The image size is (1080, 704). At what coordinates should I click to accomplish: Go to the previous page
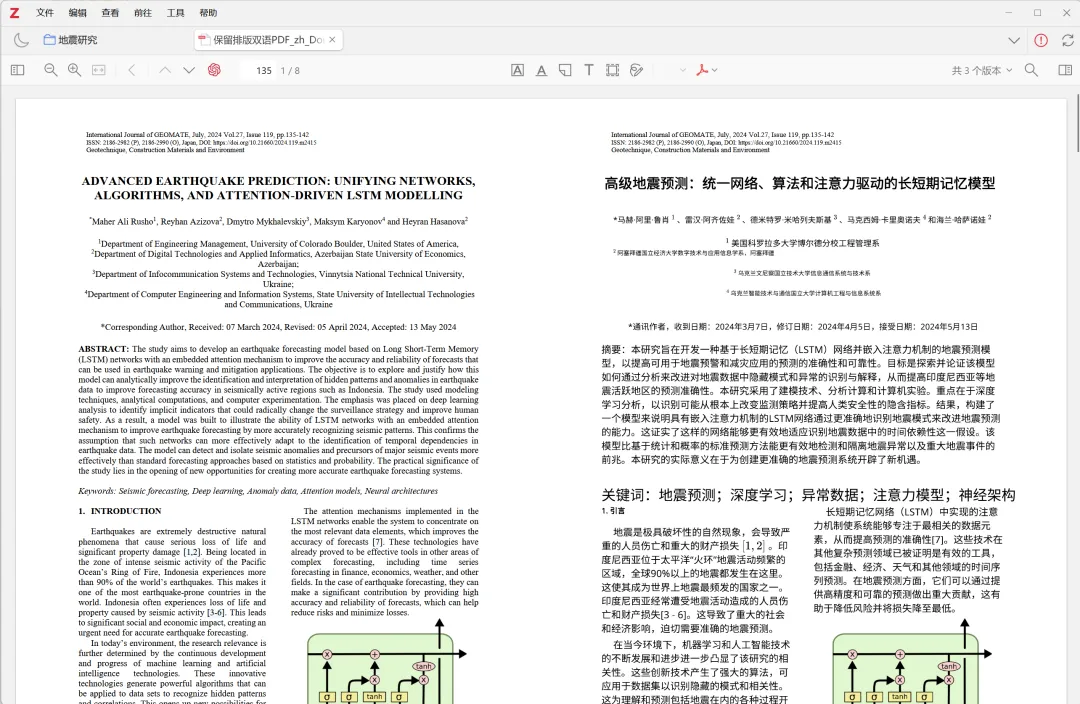click(x=165, y=70)
